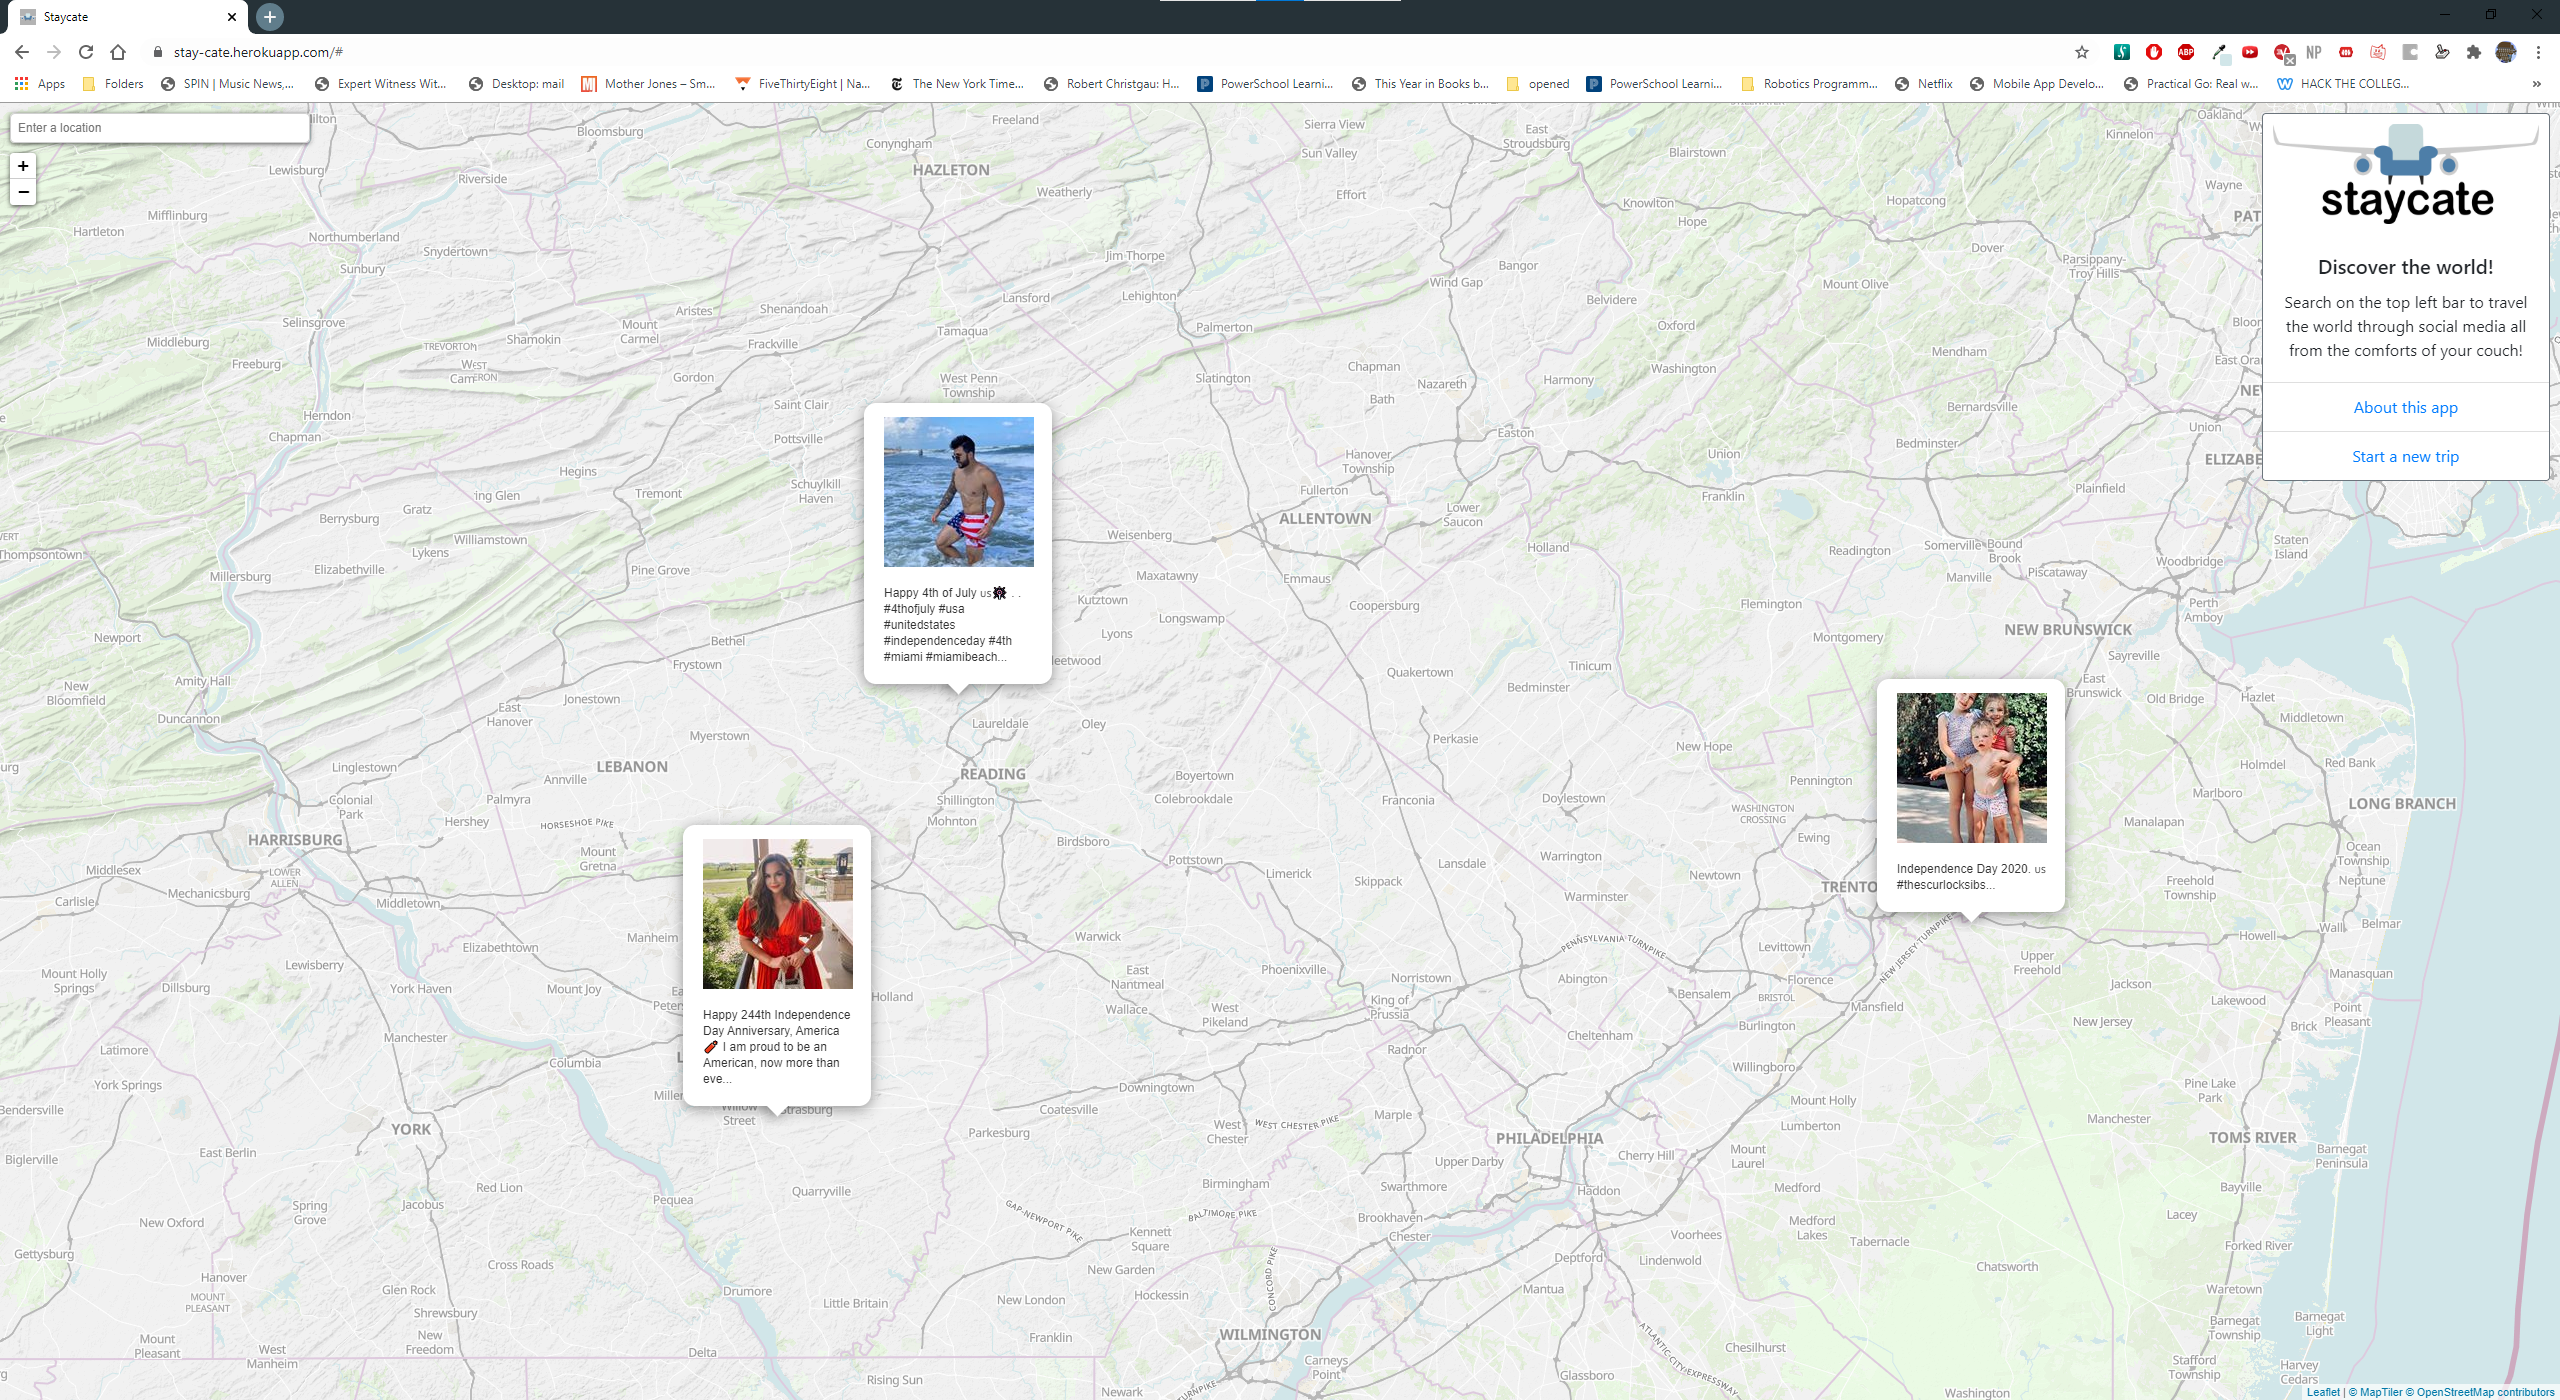Screen dimensions: 2560x1400
Task: Zoom in using the map plus button
Action: (23, 166)
